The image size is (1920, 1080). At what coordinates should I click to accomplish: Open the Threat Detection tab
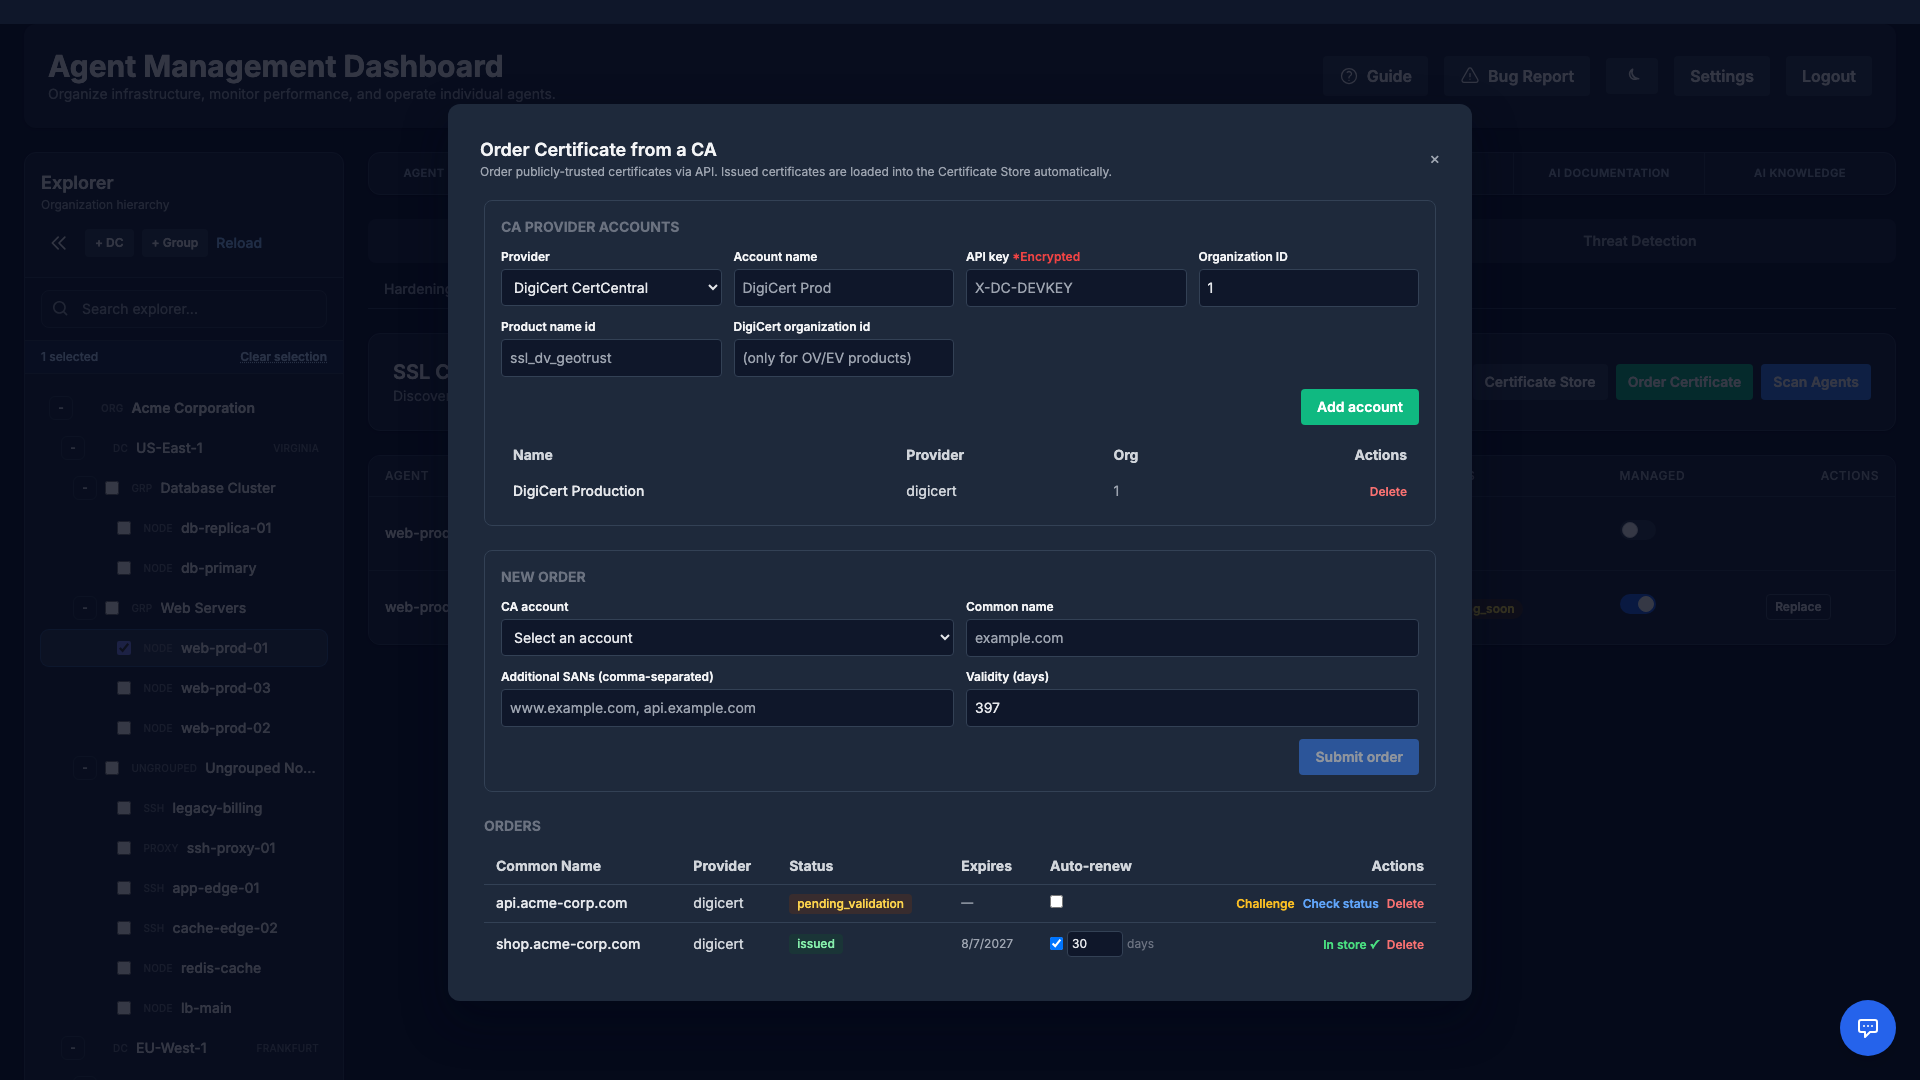pos(1639,241)
